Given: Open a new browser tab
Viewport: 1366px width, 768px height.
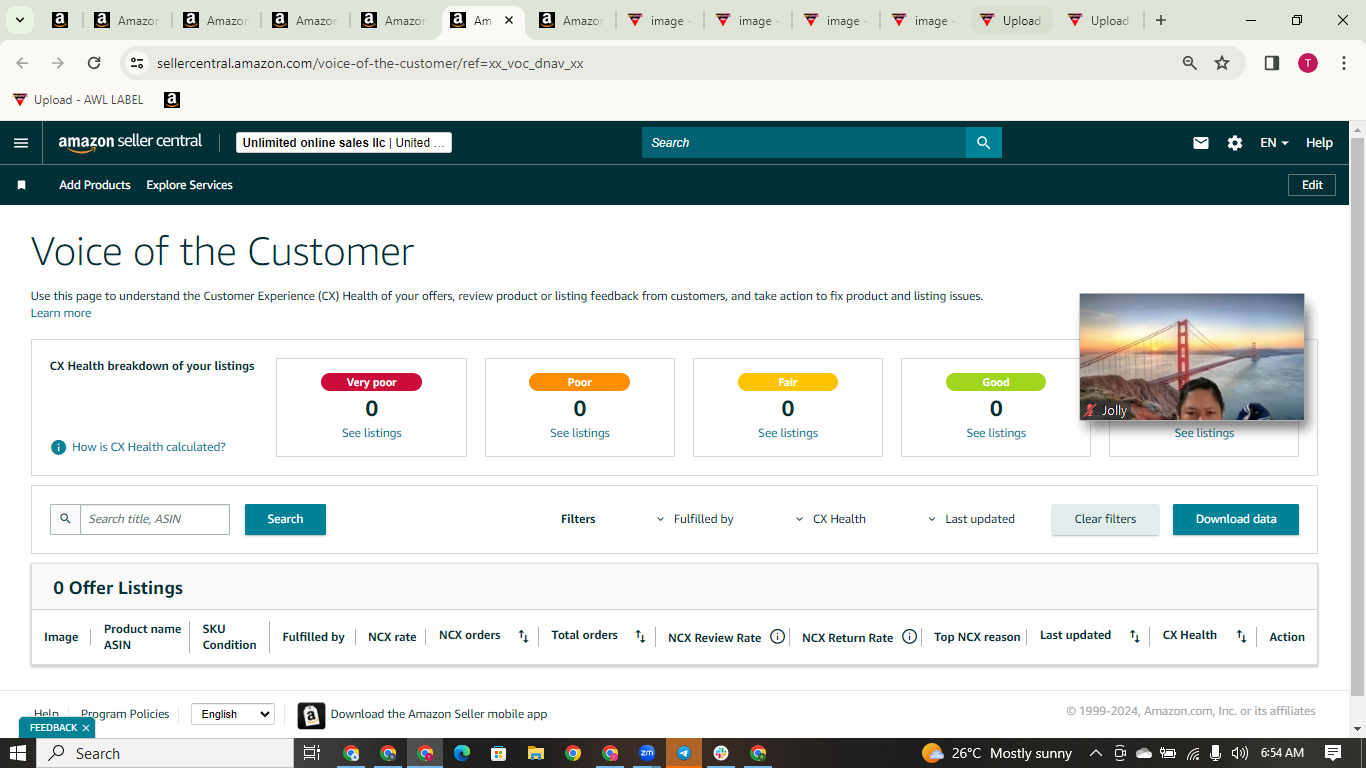Looking at the screenshot, I should (x=1160, y=20).
